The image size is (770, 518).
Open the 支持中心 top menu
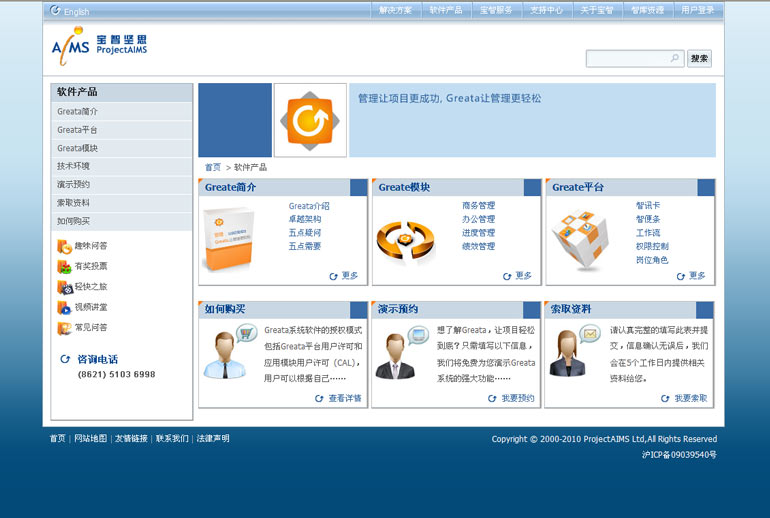[x=547, y=10]
